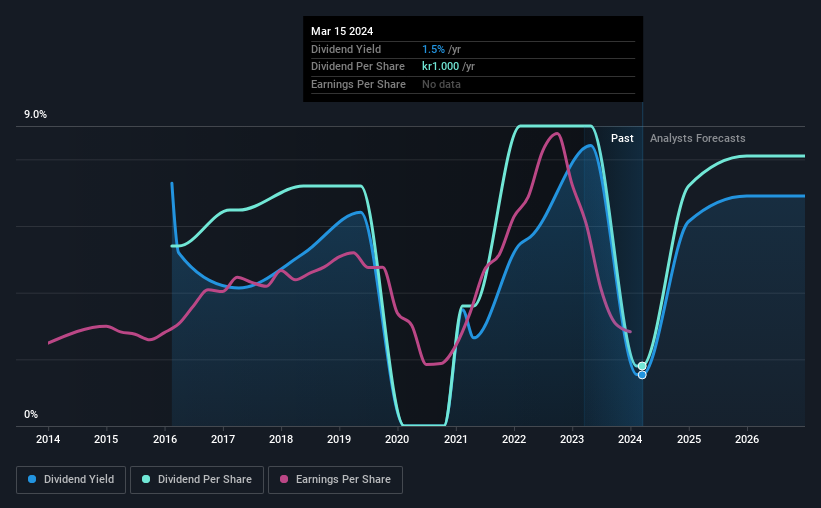Click the 9.0% y-axis label
Image resolution: width=821 pixels, height=508 pixels.
(36, 115)
